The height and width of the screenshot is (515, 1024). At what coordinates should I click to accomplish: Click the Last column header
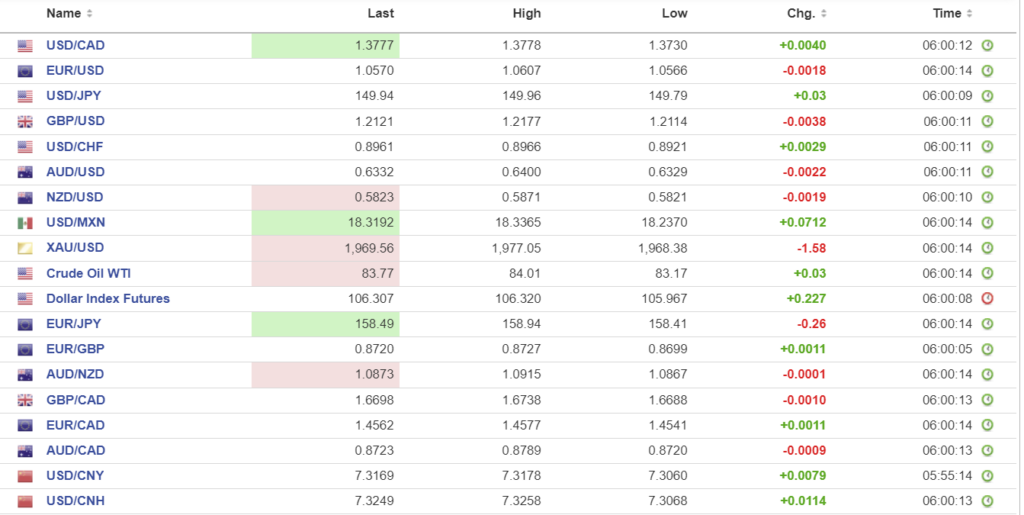[x=380, y=14]
